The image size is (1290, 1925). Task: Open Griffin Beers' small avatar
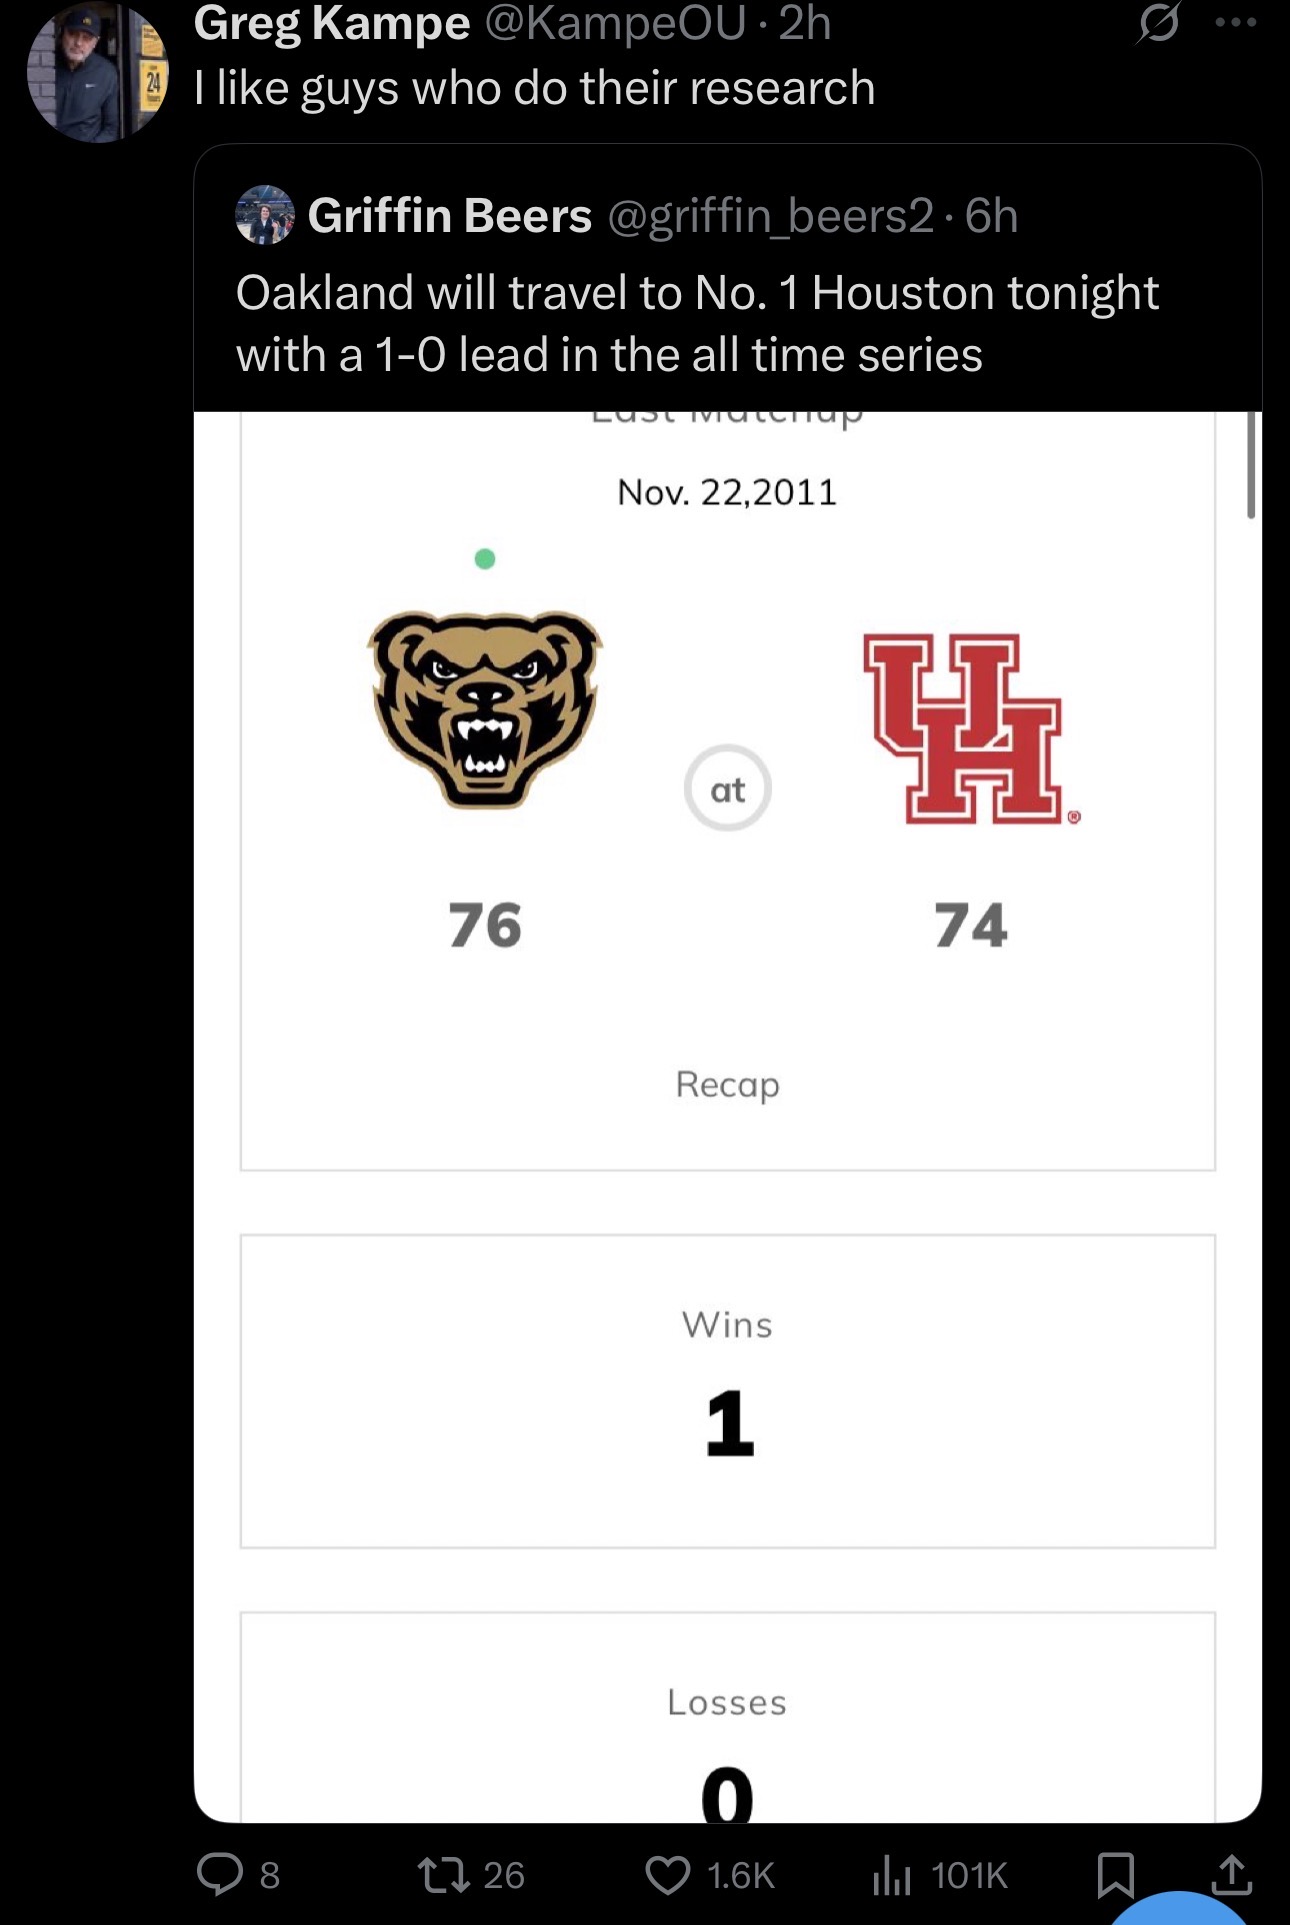click(x=265, y=215)
